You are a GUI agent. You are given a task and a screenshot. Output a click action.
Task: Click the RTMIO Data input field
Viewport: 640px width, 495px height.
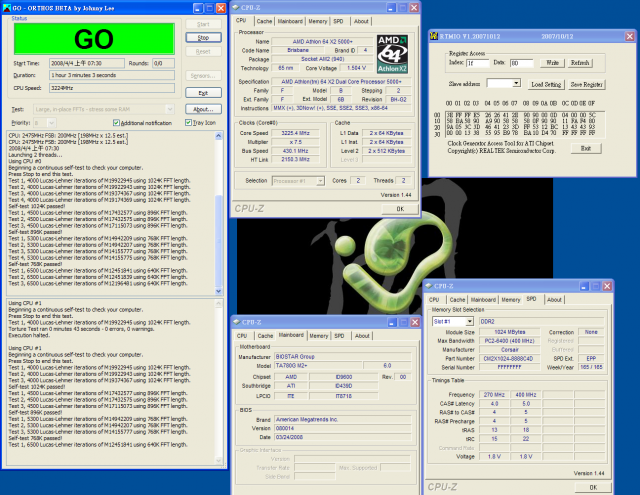[x=522, y=63]
